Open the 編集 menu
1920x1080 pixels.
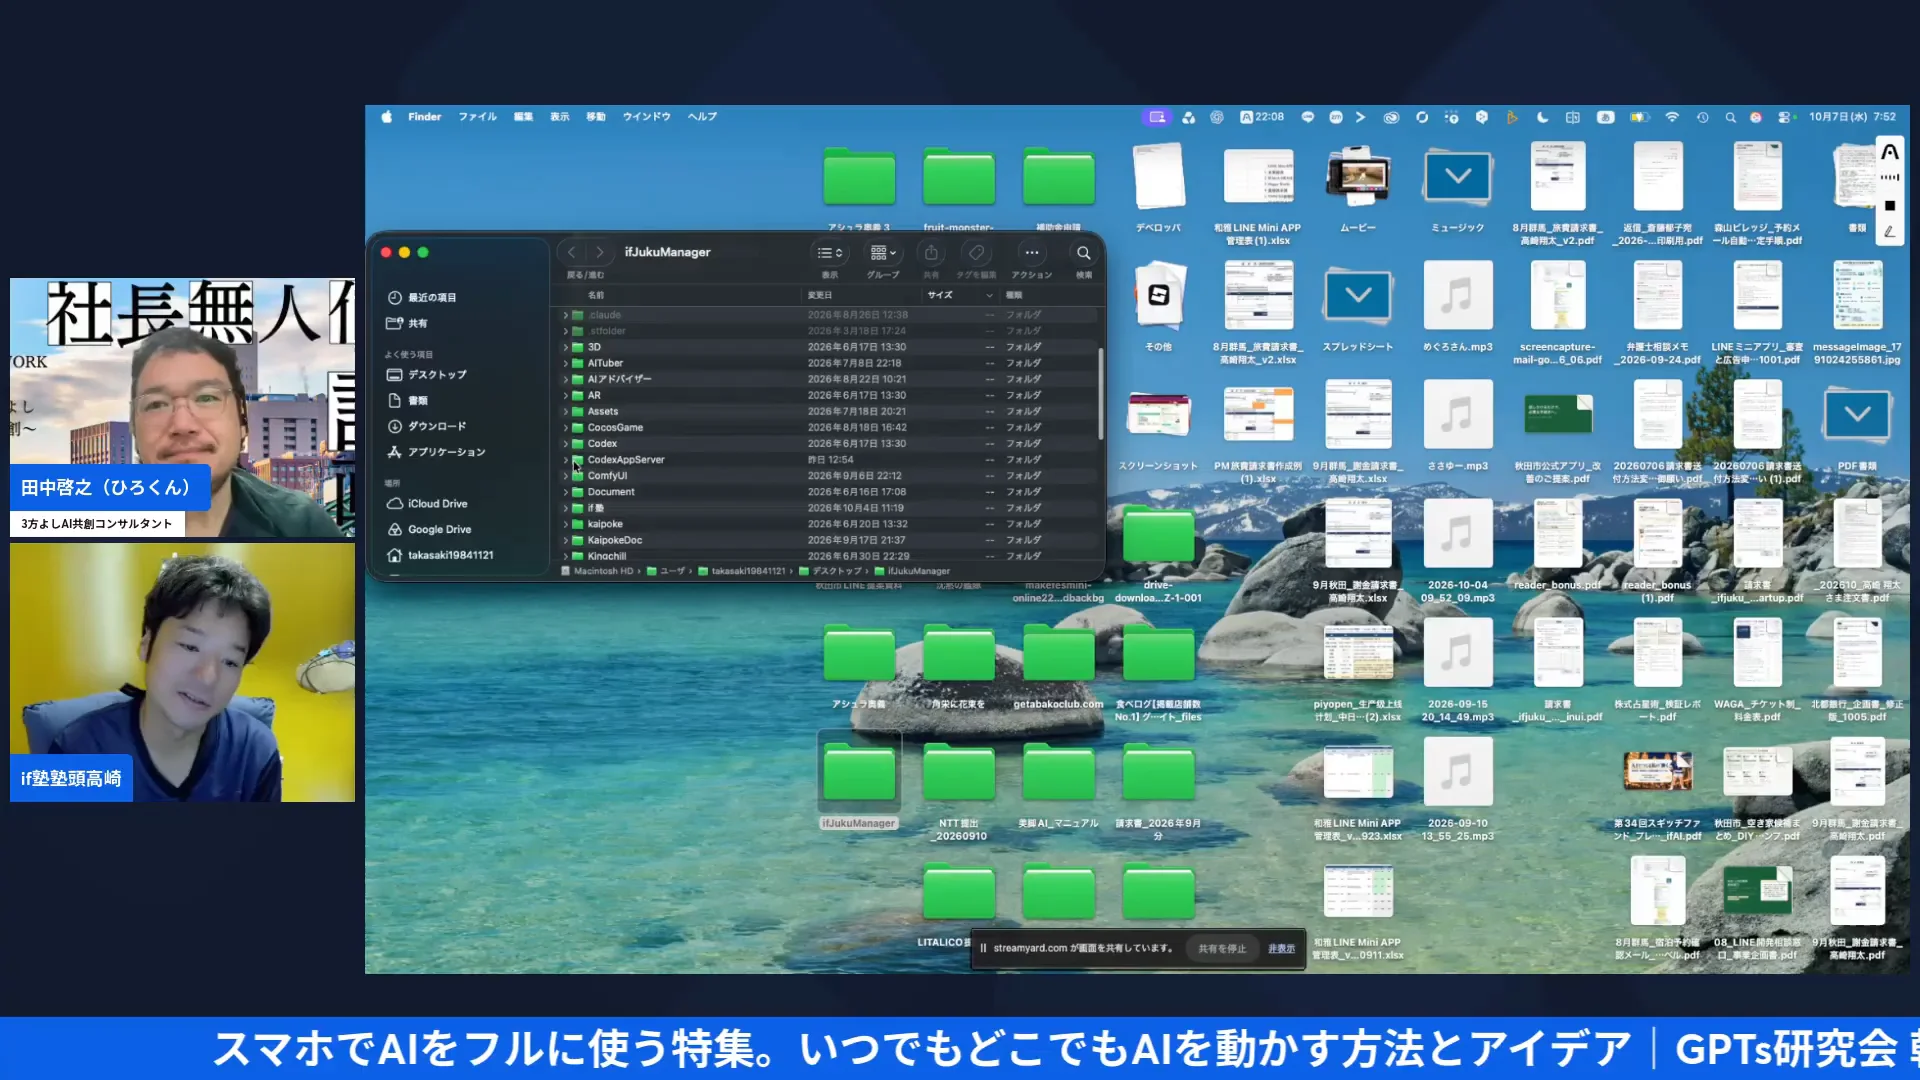(523, 117)
